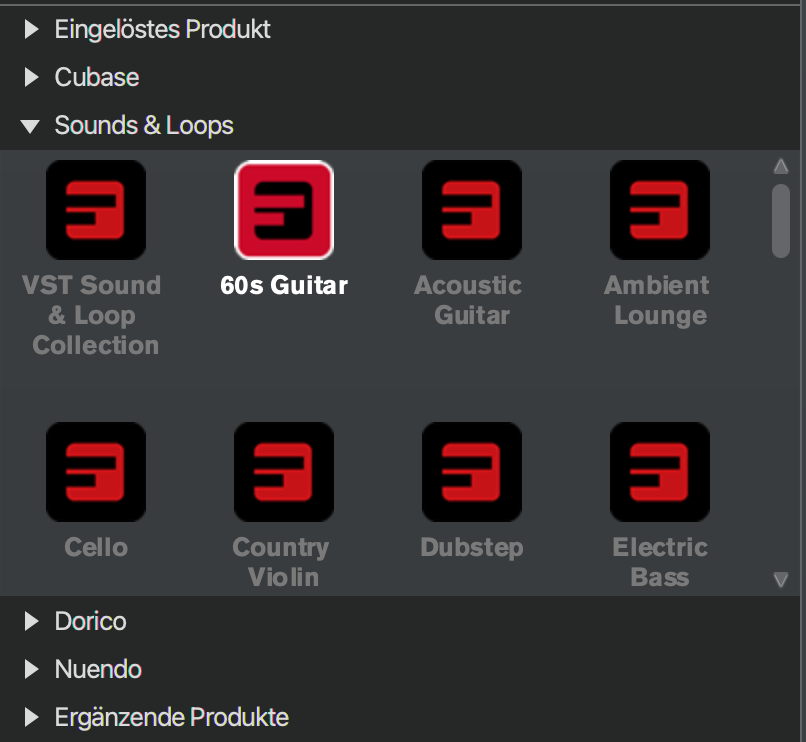Select the Electric Bass icon

pos(660,472)
